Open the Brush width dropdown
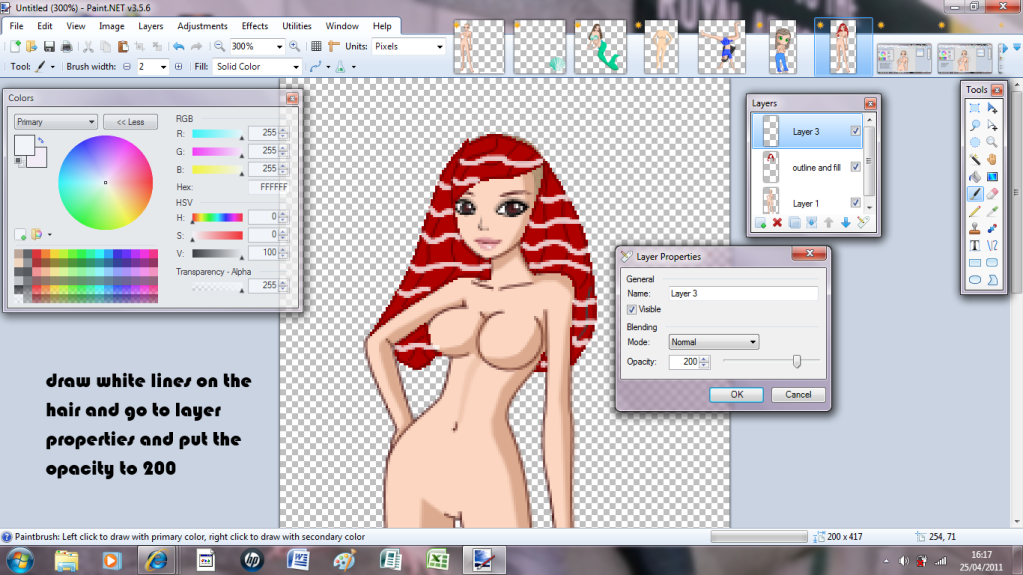1023x575 pixels. click(x=163, y=67)
